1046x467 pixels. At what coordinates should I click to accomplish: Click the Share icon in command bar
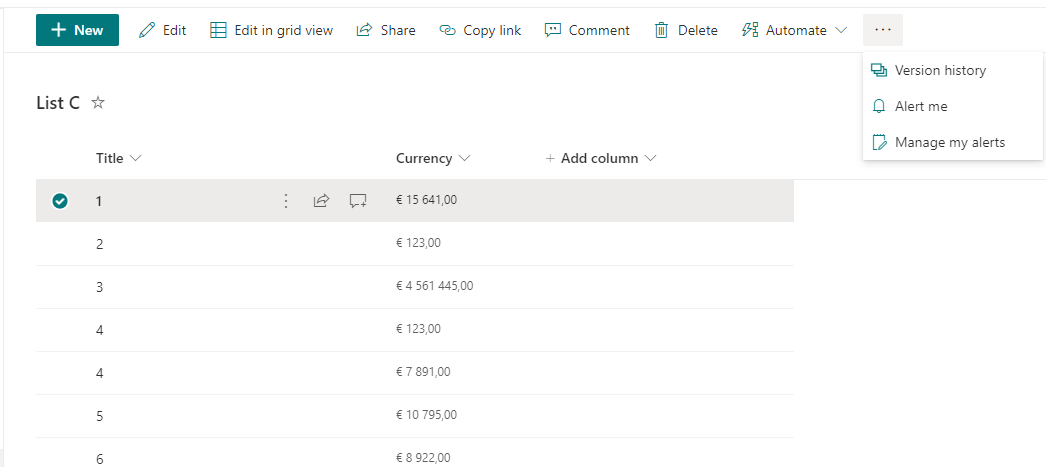coord(365,30)
